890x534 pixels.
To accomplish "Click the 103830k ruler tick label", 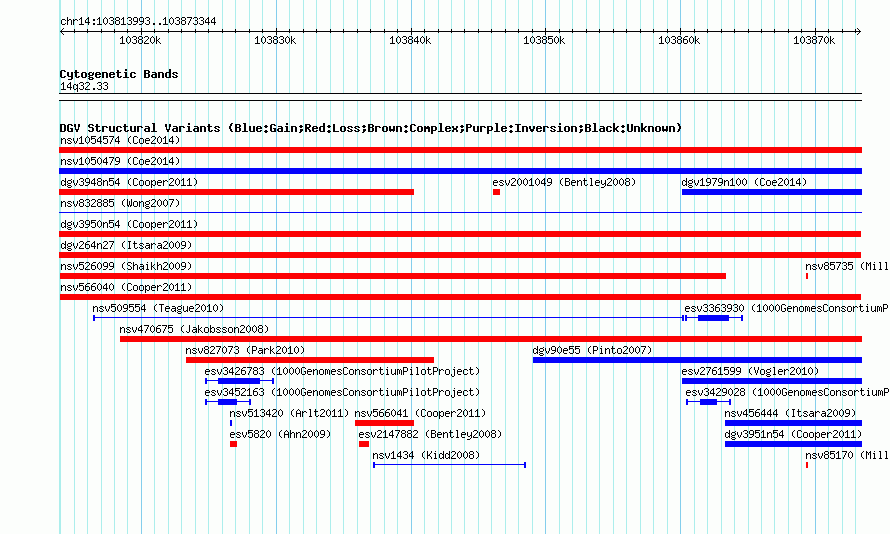I will pos(275,40).
